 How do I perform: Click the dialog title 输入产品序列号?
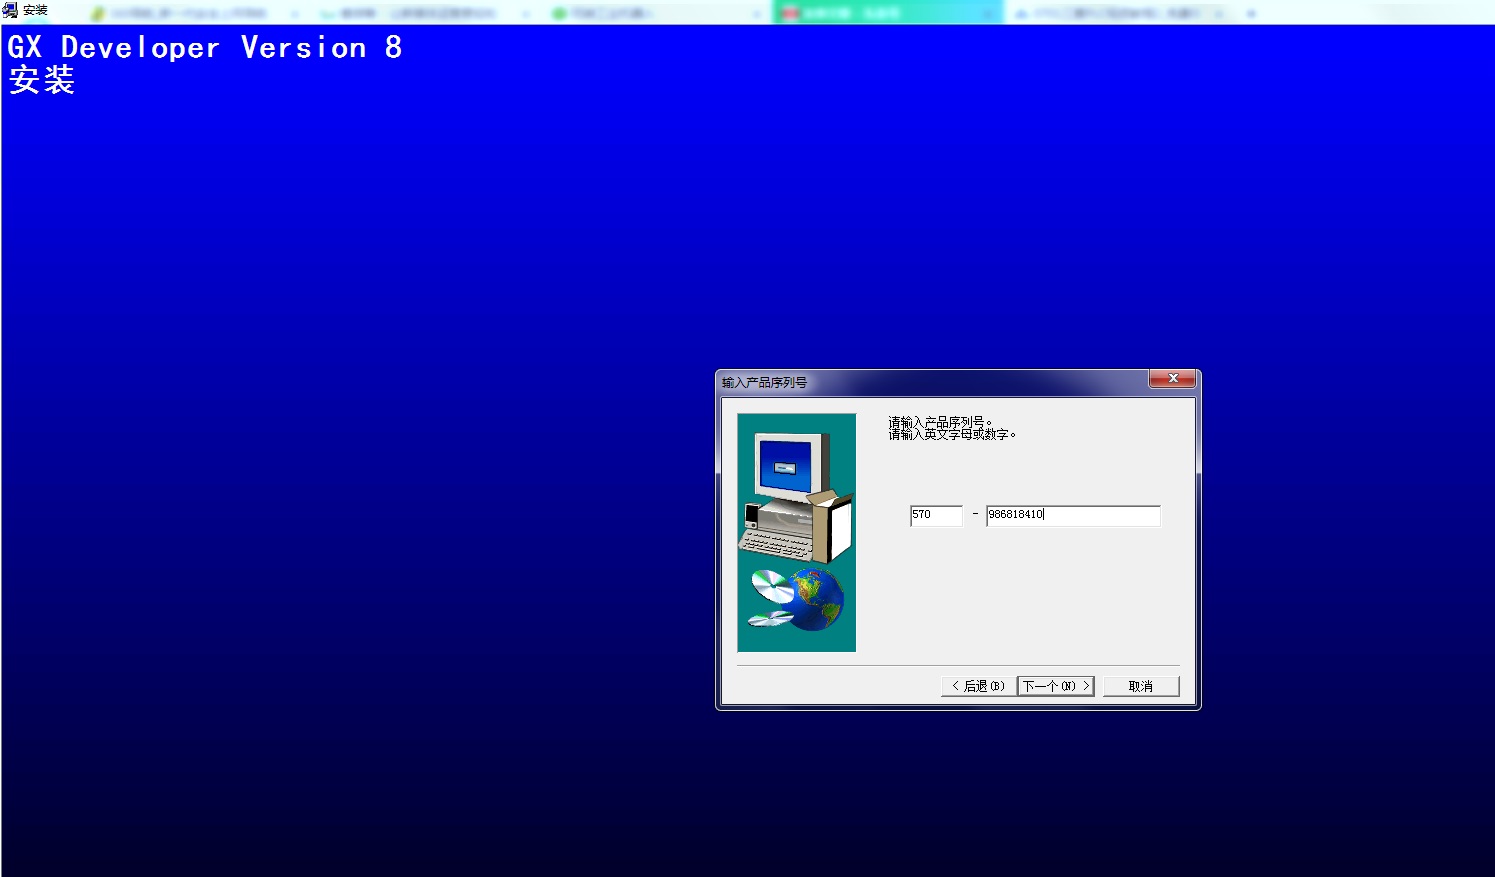coord(764,382)
